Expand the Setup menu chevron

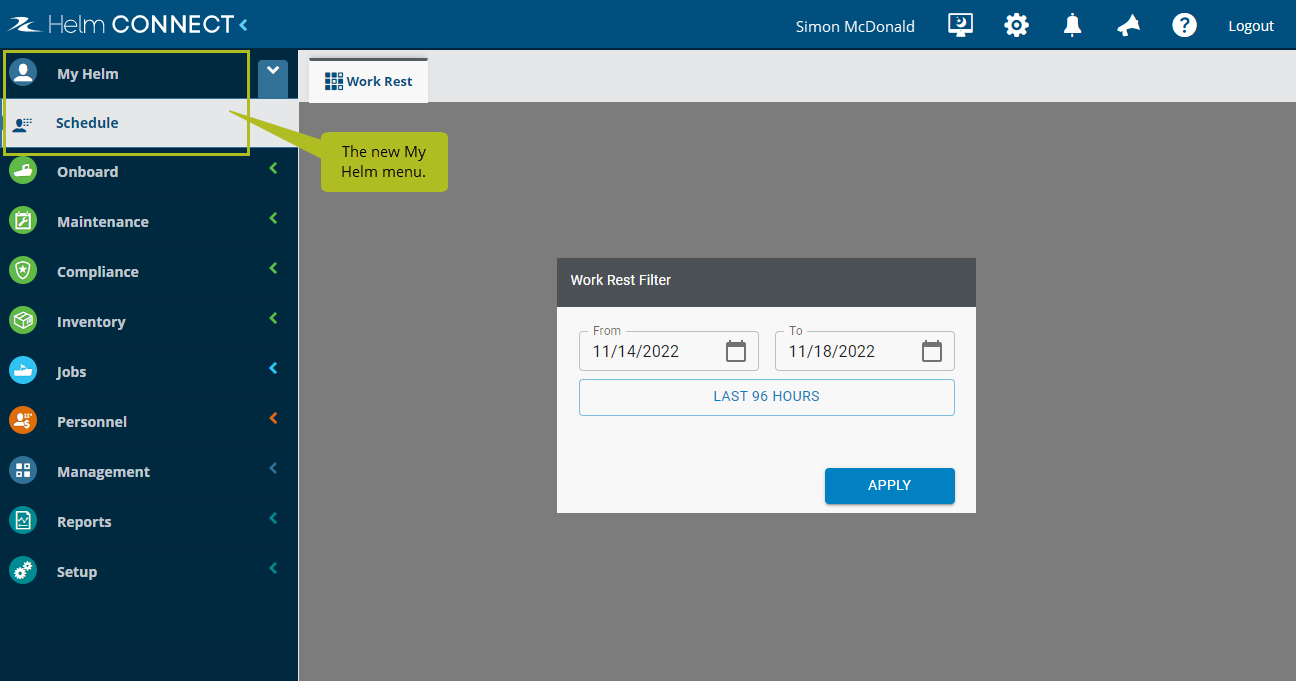point(273,569)
